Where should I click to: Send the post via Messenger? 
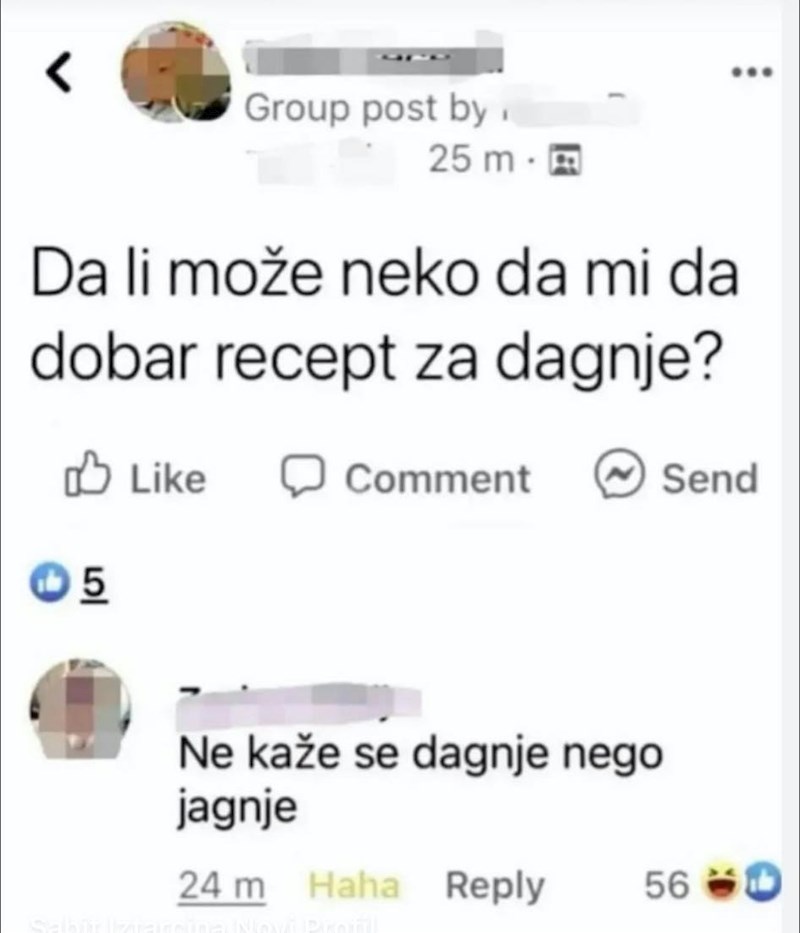[x=677, y=475]
